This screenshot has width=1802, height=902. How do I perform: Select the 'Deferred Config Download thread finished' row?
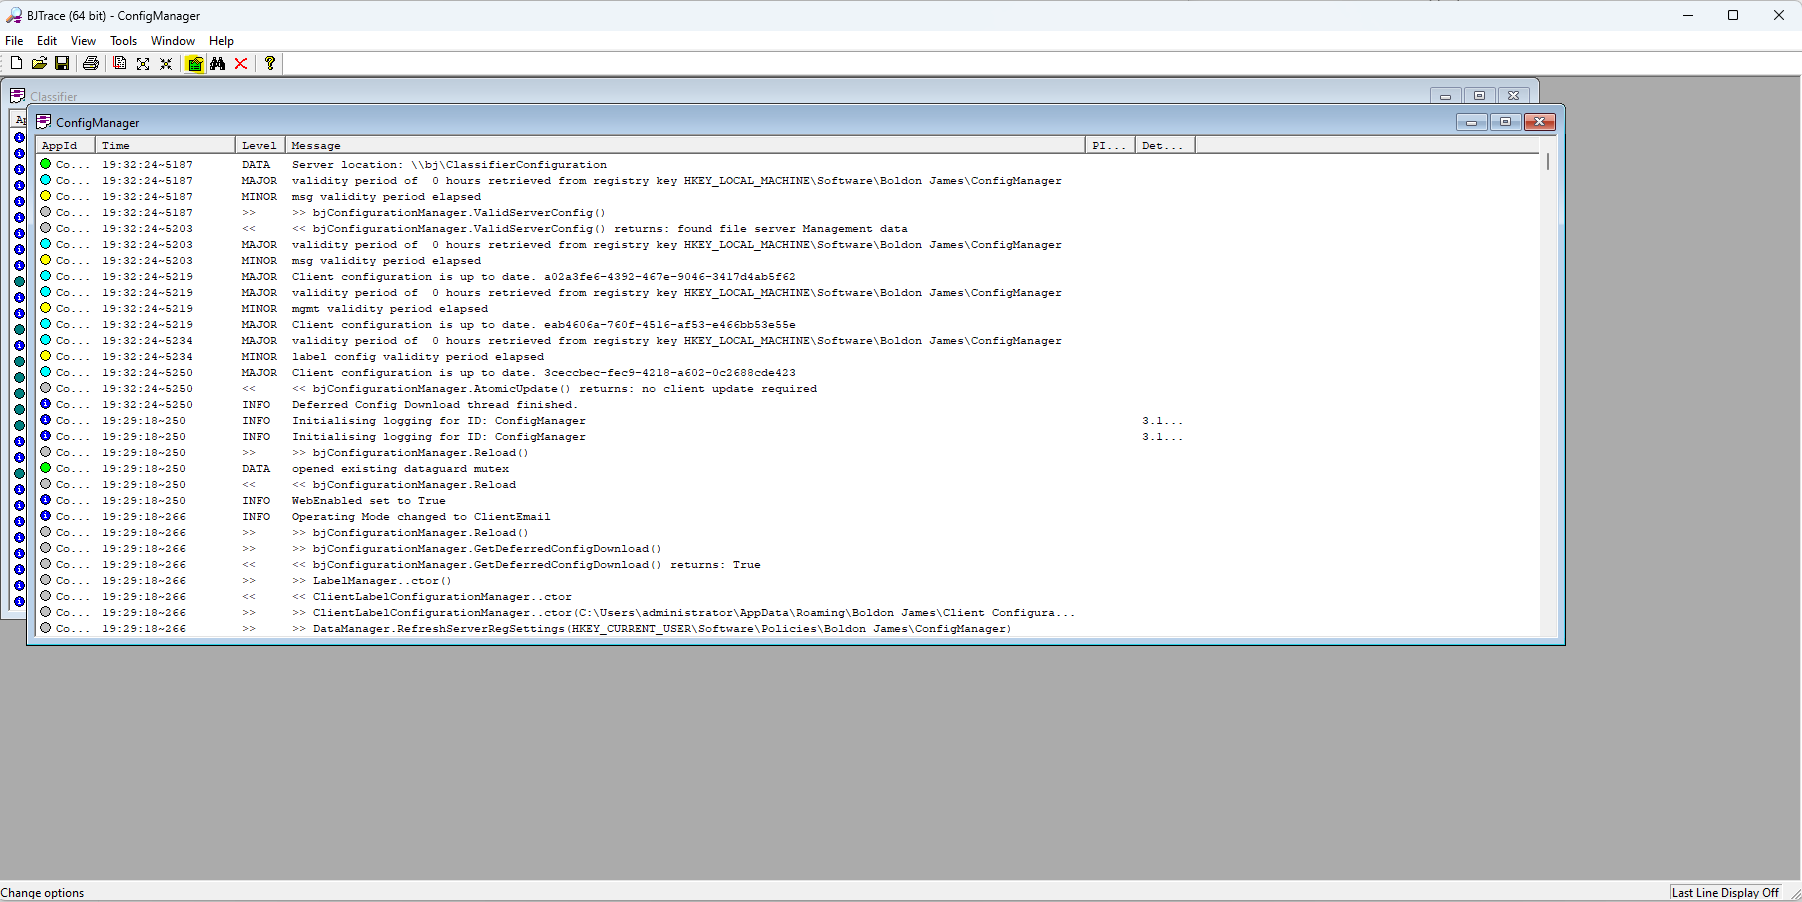tap(434, 405)
